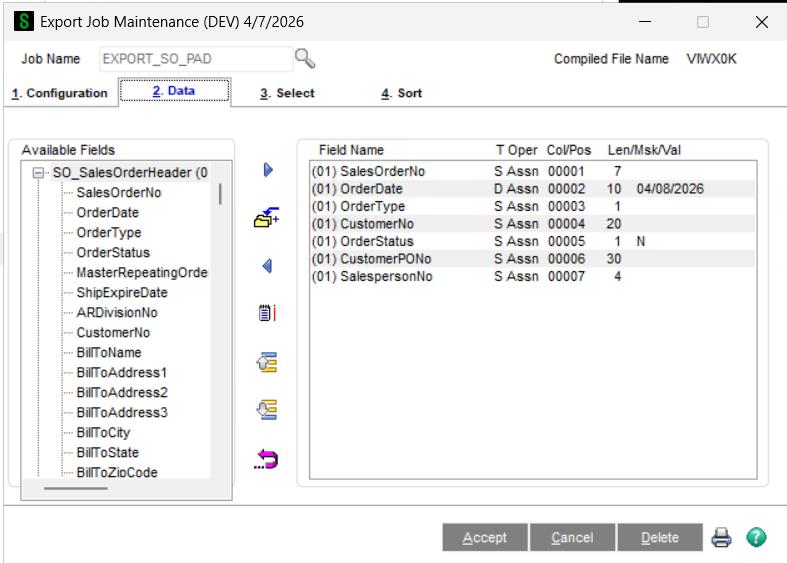Click the Available Fields vertical scrollbar thumb

coord(220,194)
